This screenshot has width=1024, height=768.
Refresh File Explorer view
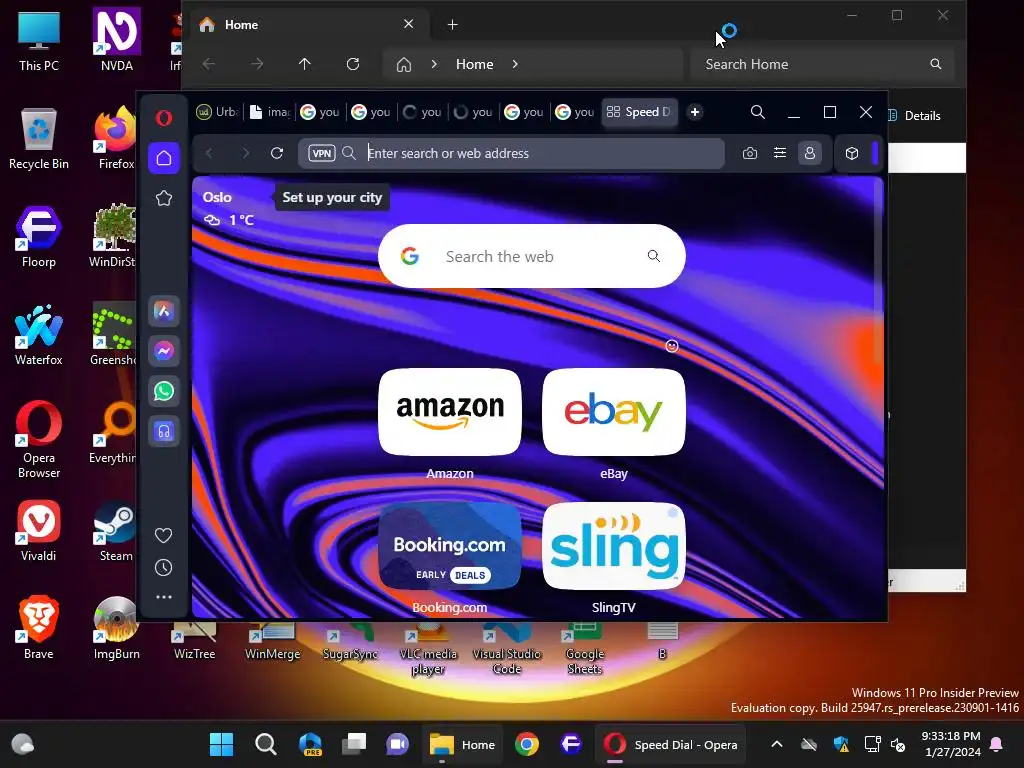(353, 64)
